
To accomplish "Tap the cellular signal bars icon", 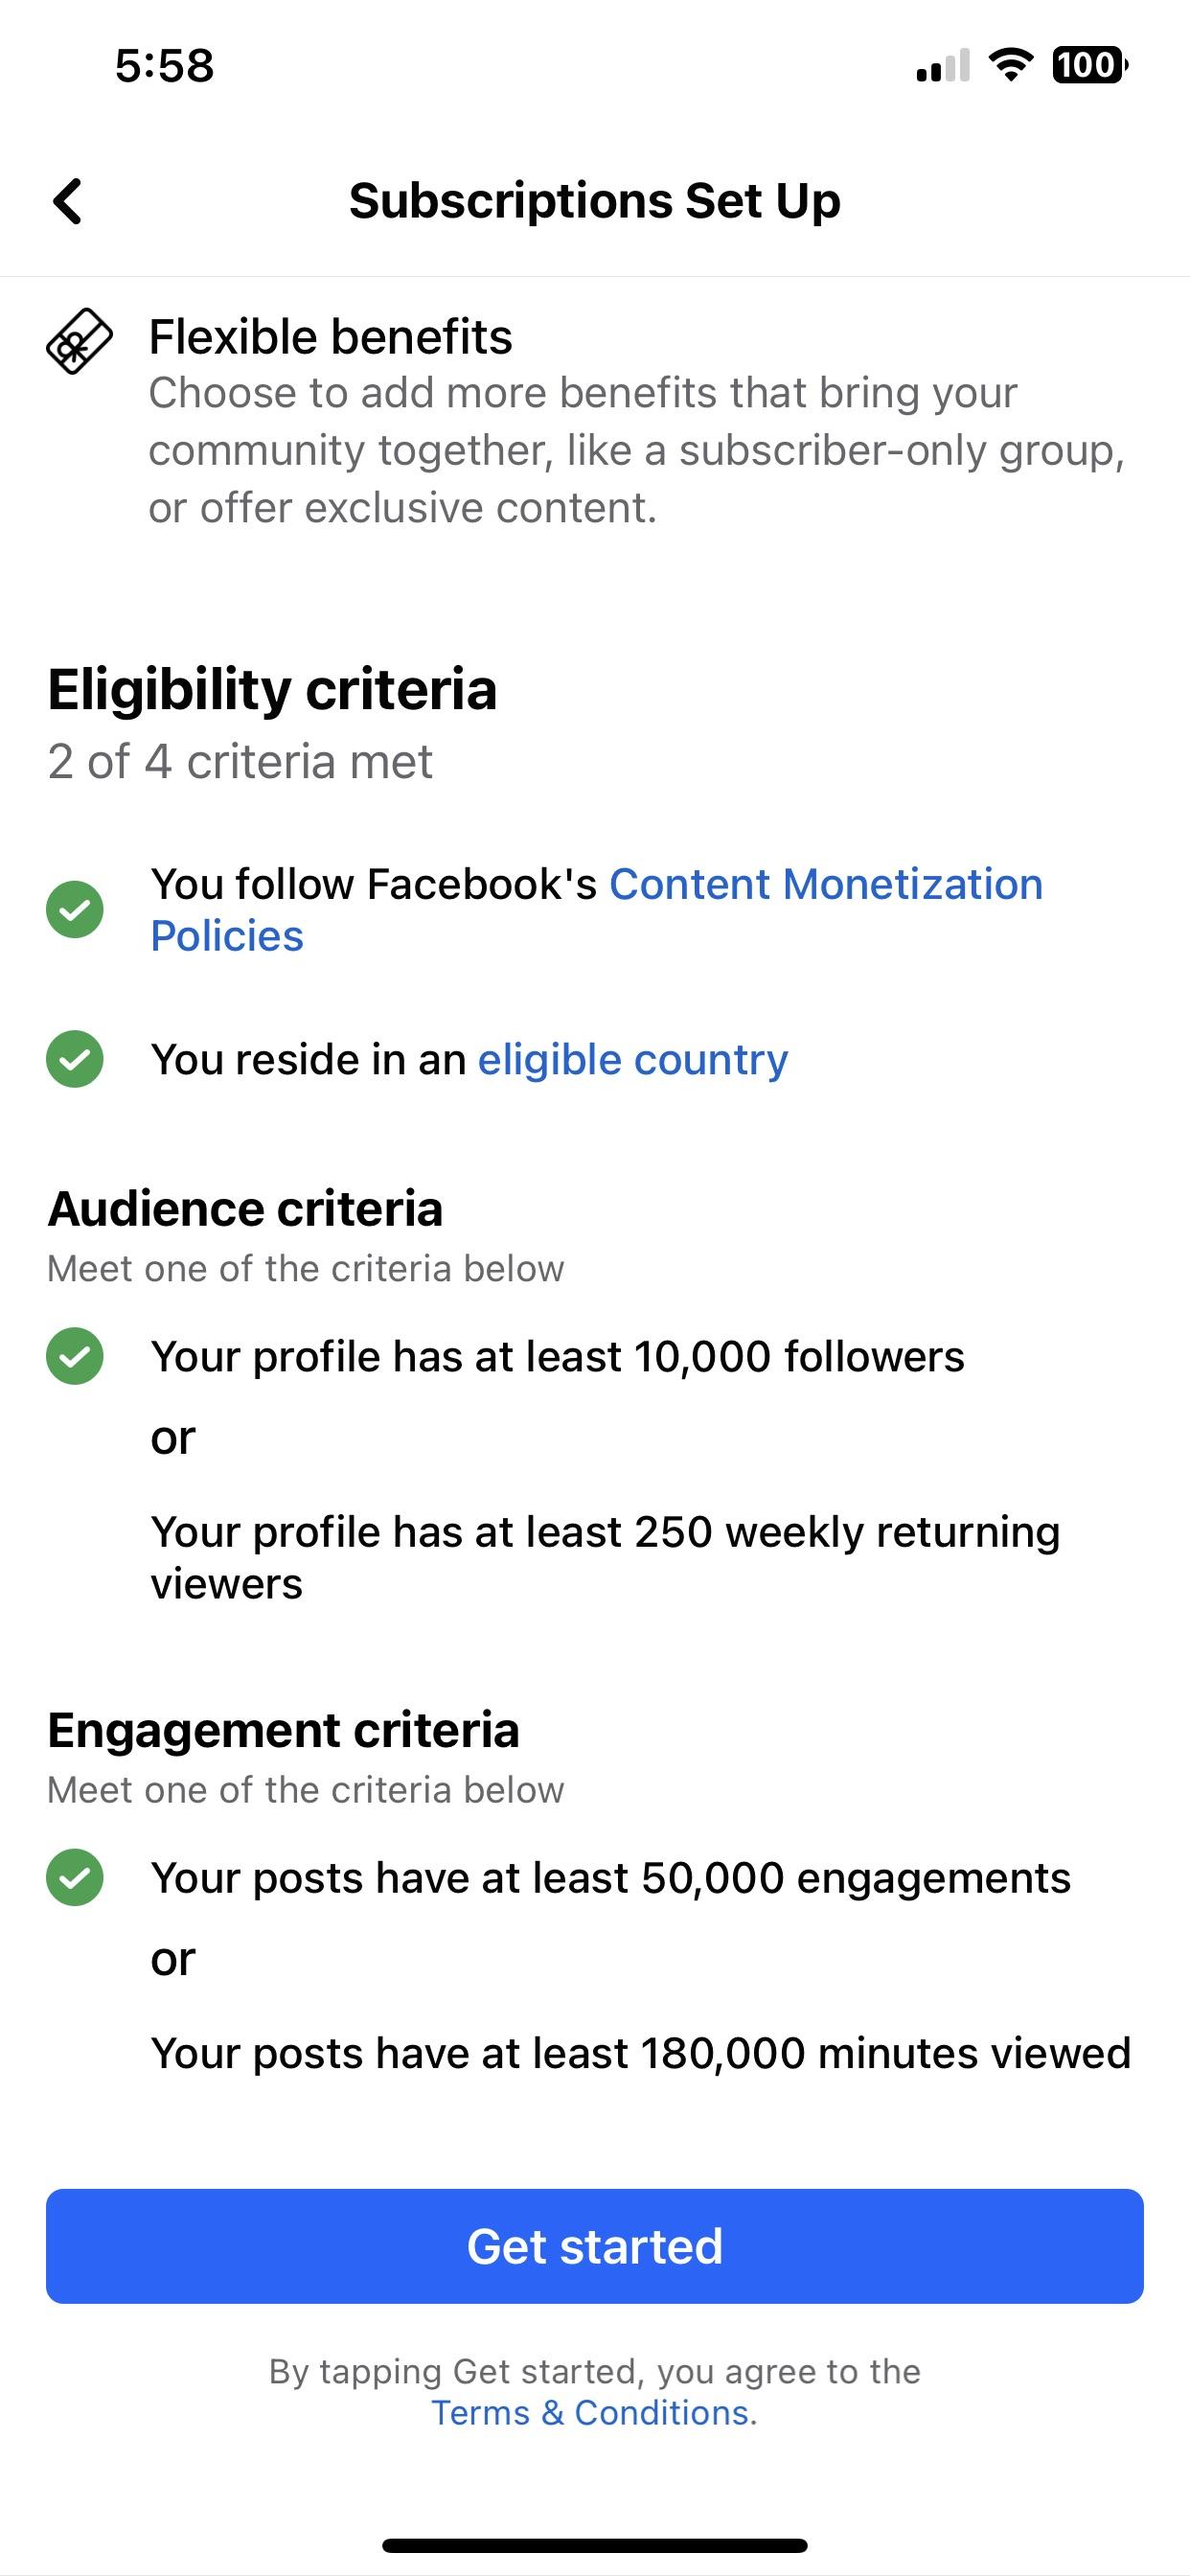I will [x=941, y=66].
